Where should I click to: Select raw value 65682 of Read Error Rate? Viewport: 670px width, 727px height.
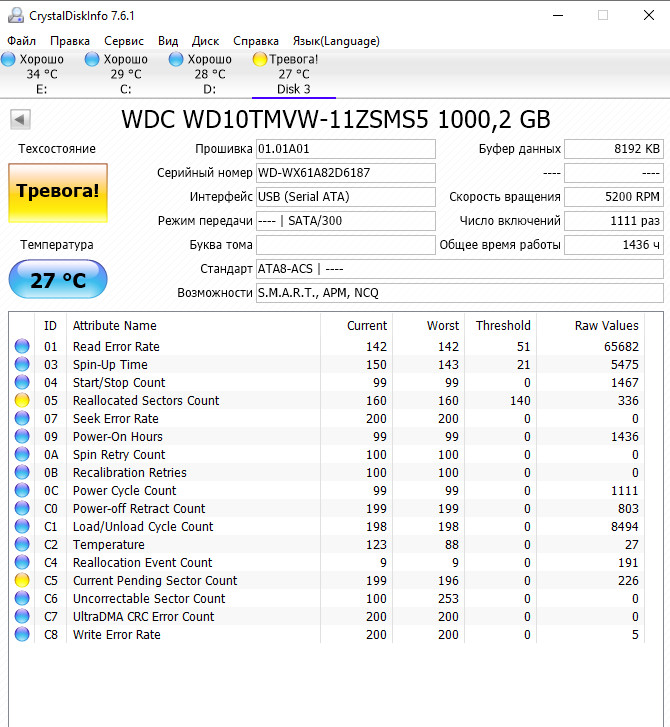[621, 346]
